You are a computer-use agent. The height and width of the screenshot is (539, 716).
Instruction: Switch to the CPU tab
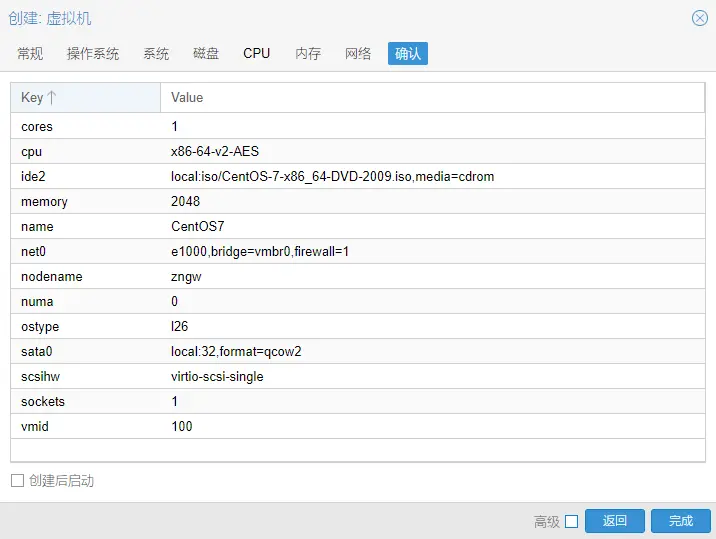257,54
